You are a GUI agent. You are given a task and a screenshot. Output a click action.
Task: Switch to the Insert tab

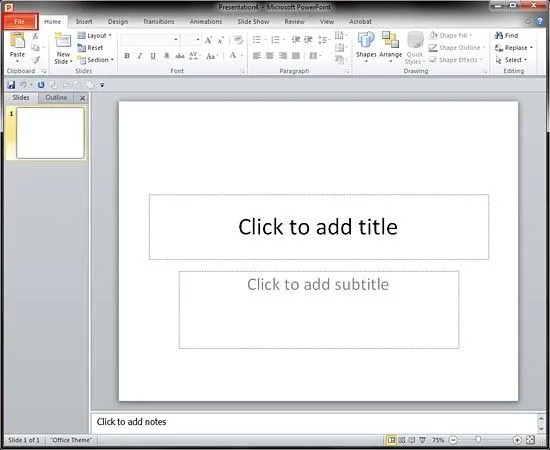coord(84,21)
